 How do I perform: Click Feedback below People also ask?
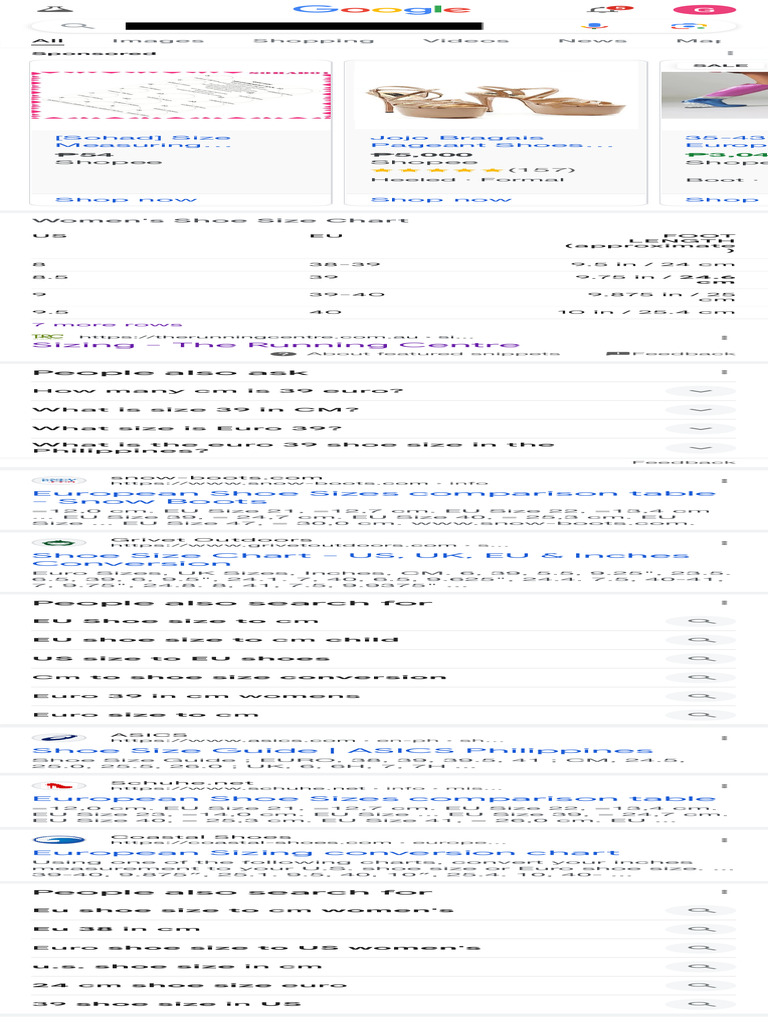click(x=684, y=462)
